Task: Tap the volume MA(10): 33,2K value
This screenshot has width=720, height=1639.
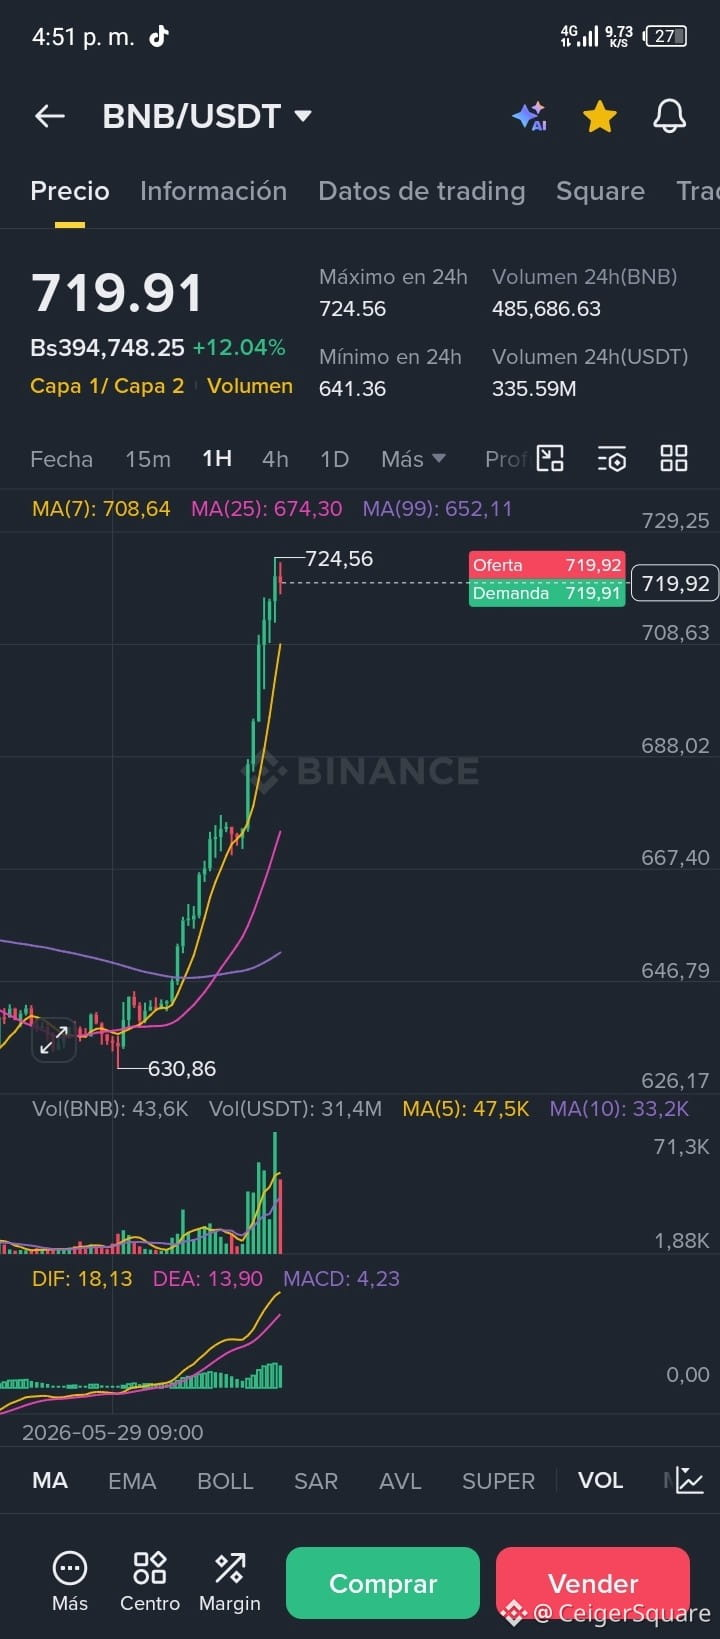Action: click(x=619, y=1109)
